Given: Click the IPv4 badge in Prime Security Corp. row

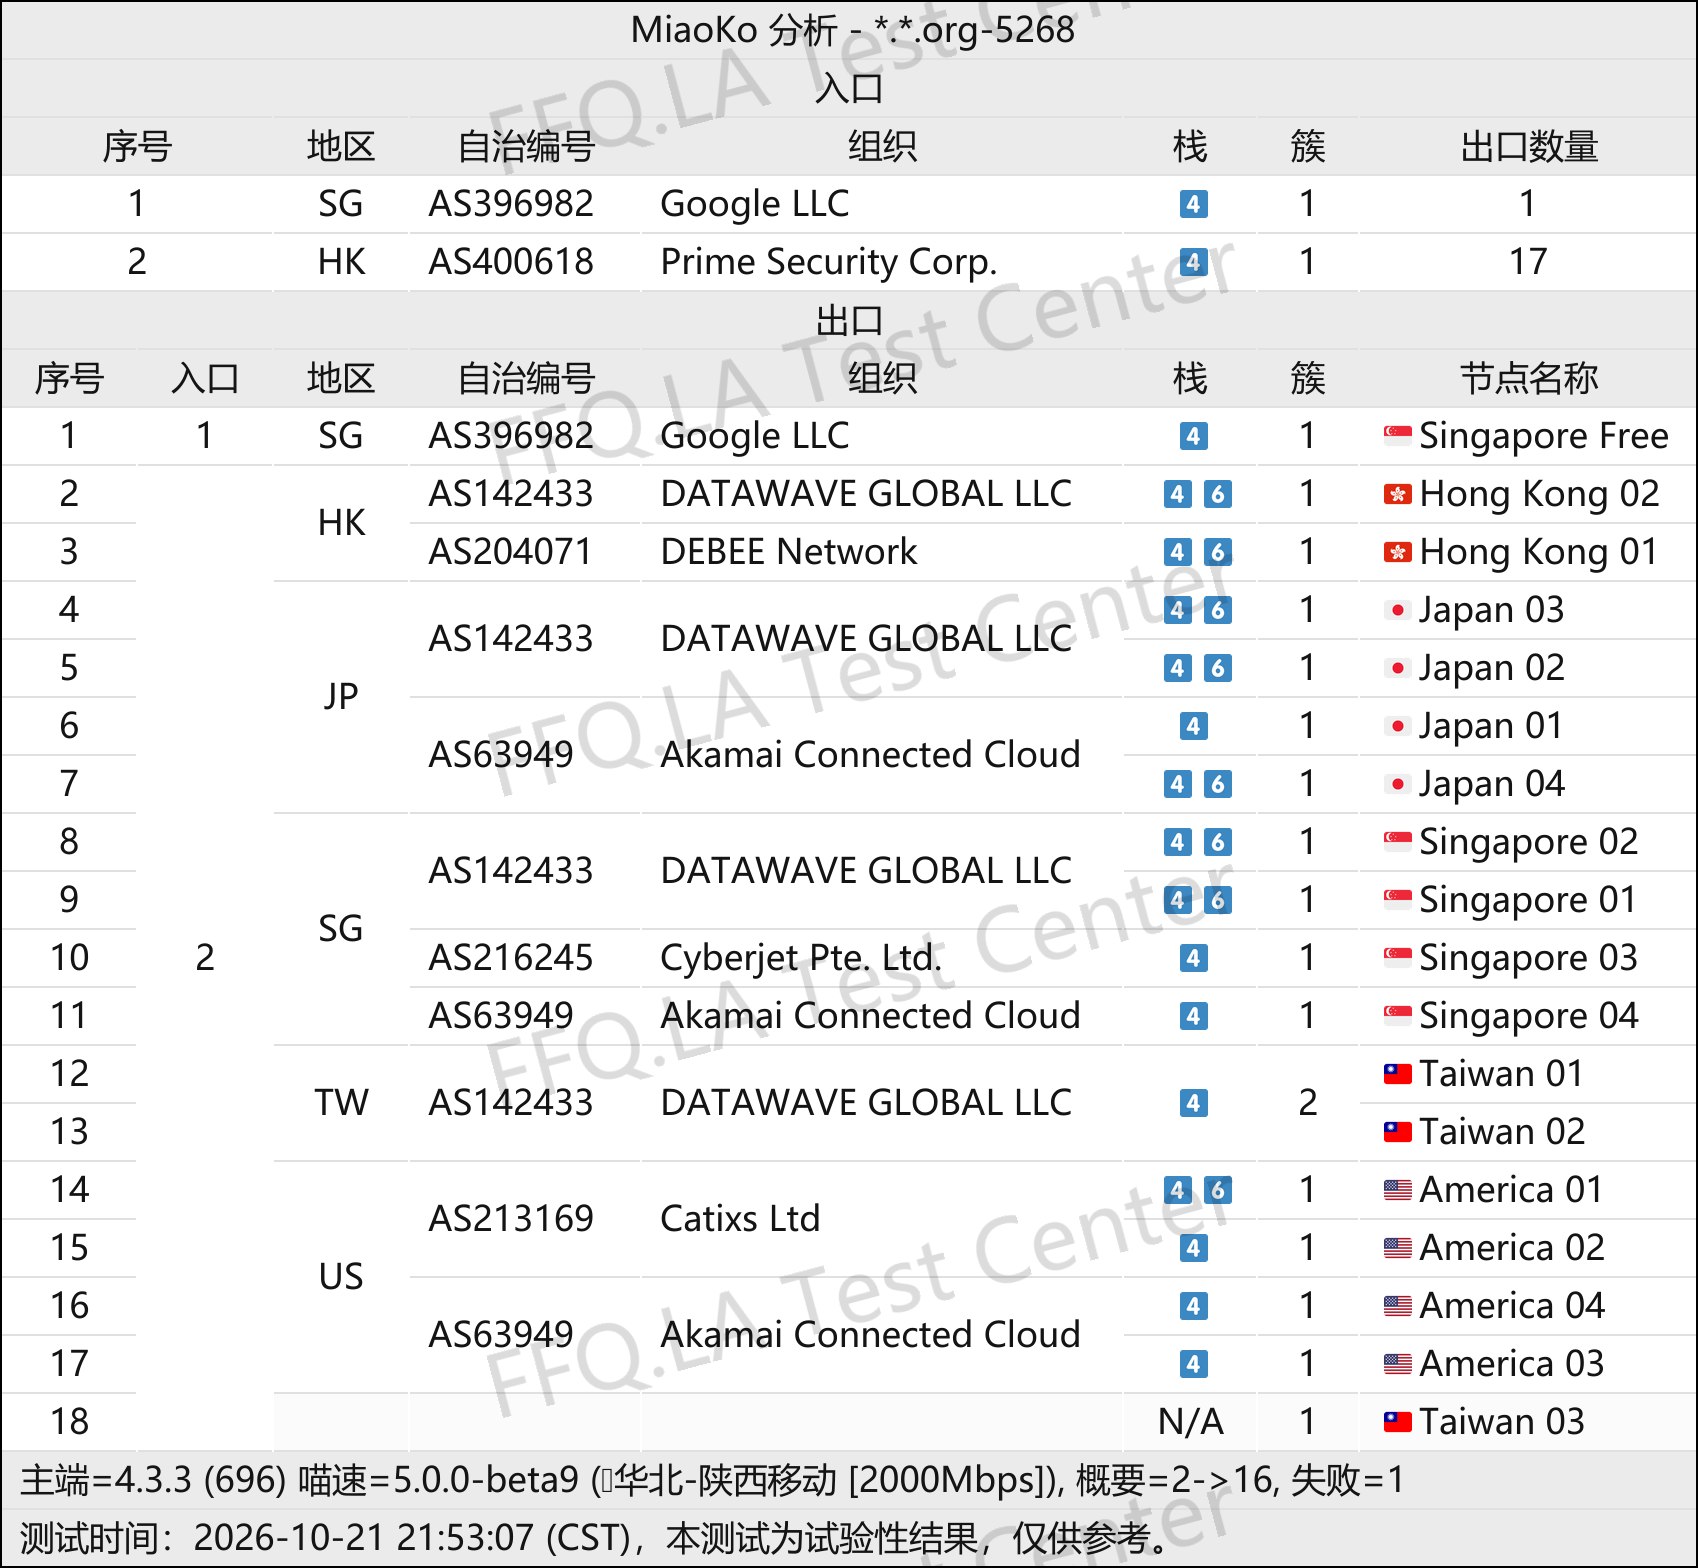Looking at the screenshot, I should [x=1193, y=262].
